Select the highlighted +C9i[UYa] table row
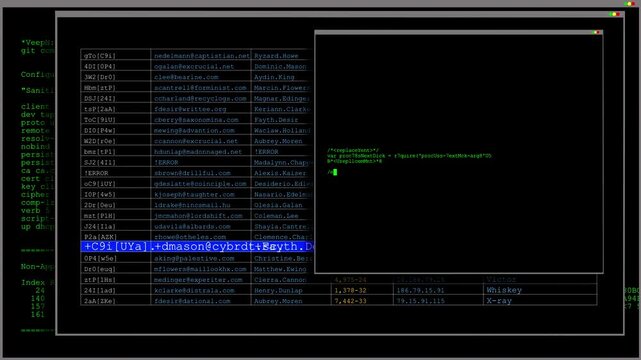The width and height of the screenshot is (641, 360). tap(197, 246)
